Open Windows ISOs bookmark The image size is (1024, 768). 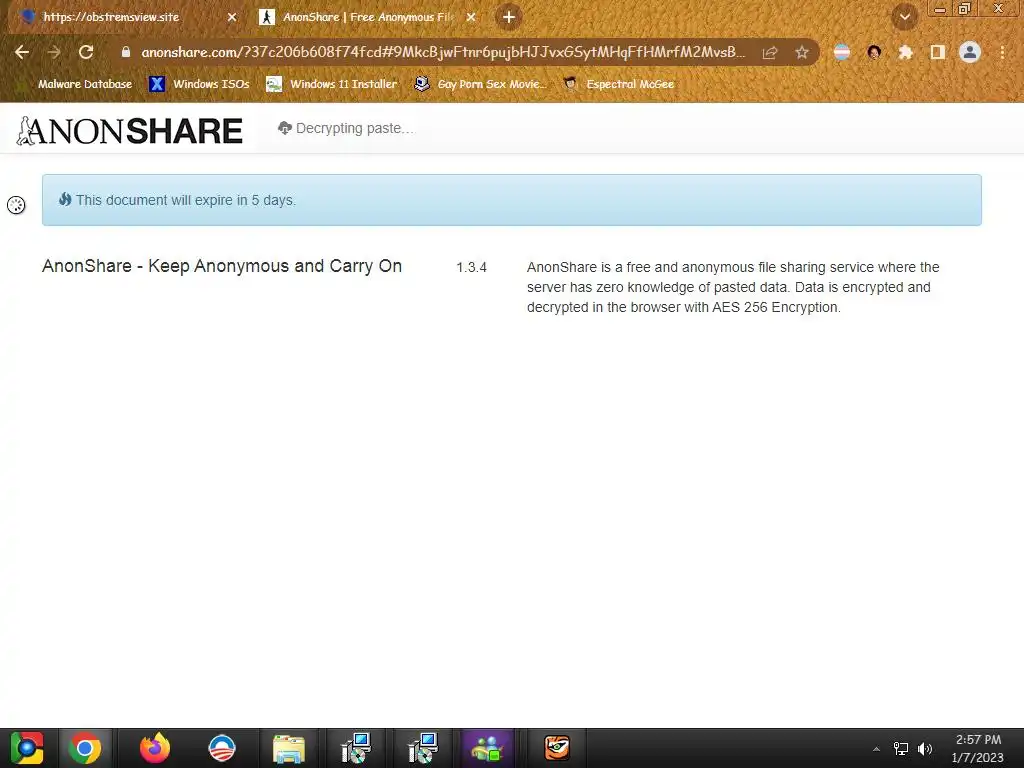tap(199, 84)
